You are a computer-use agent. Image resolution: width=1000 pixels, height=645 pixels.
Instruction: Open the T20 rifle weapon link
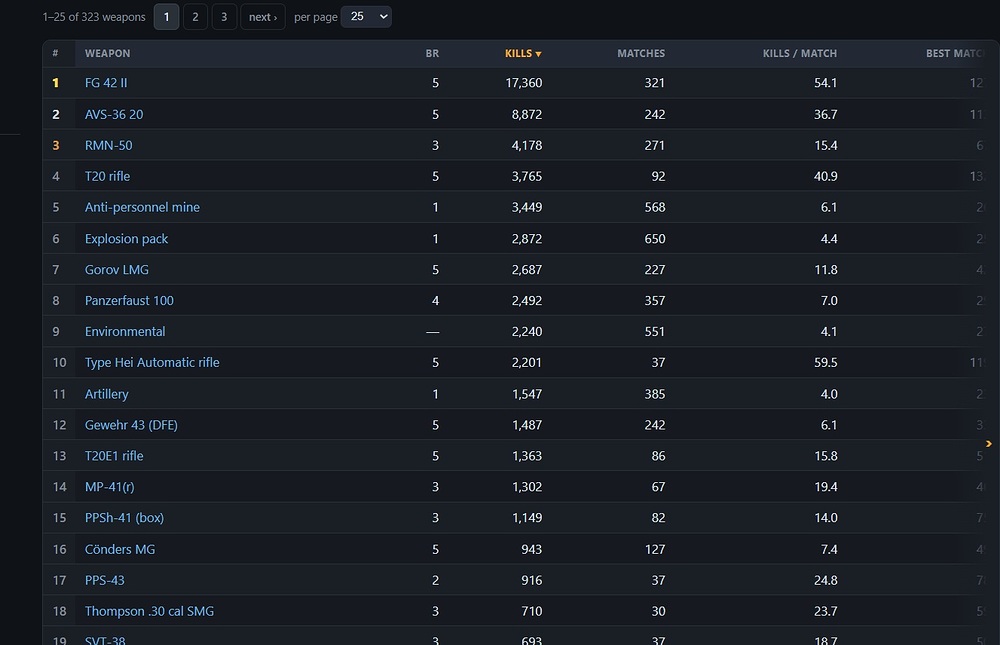(x=107, y=176)
